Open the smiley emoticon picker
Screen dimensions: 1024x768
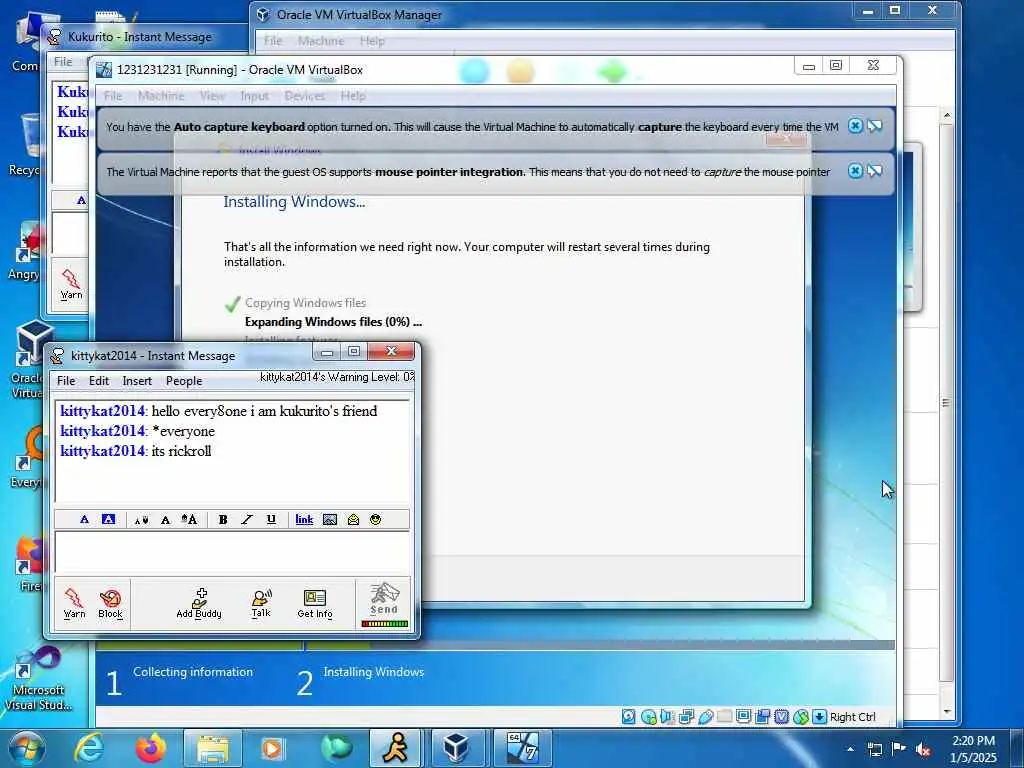click(x=376, y=519)
